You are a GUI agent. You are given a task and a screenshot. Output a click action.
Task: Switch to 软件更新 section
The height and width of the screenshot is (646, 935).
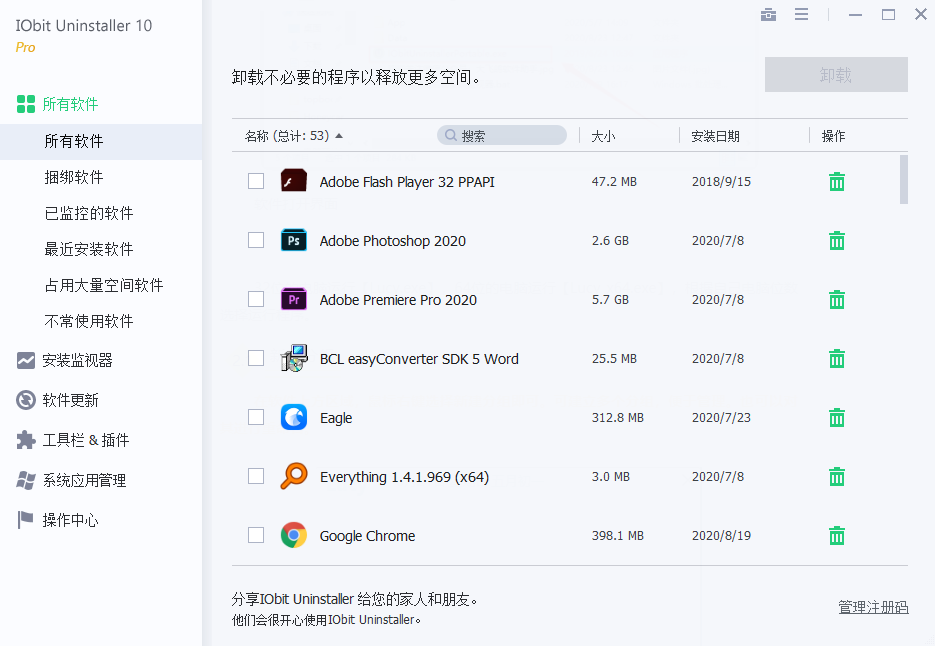(70, 400)
